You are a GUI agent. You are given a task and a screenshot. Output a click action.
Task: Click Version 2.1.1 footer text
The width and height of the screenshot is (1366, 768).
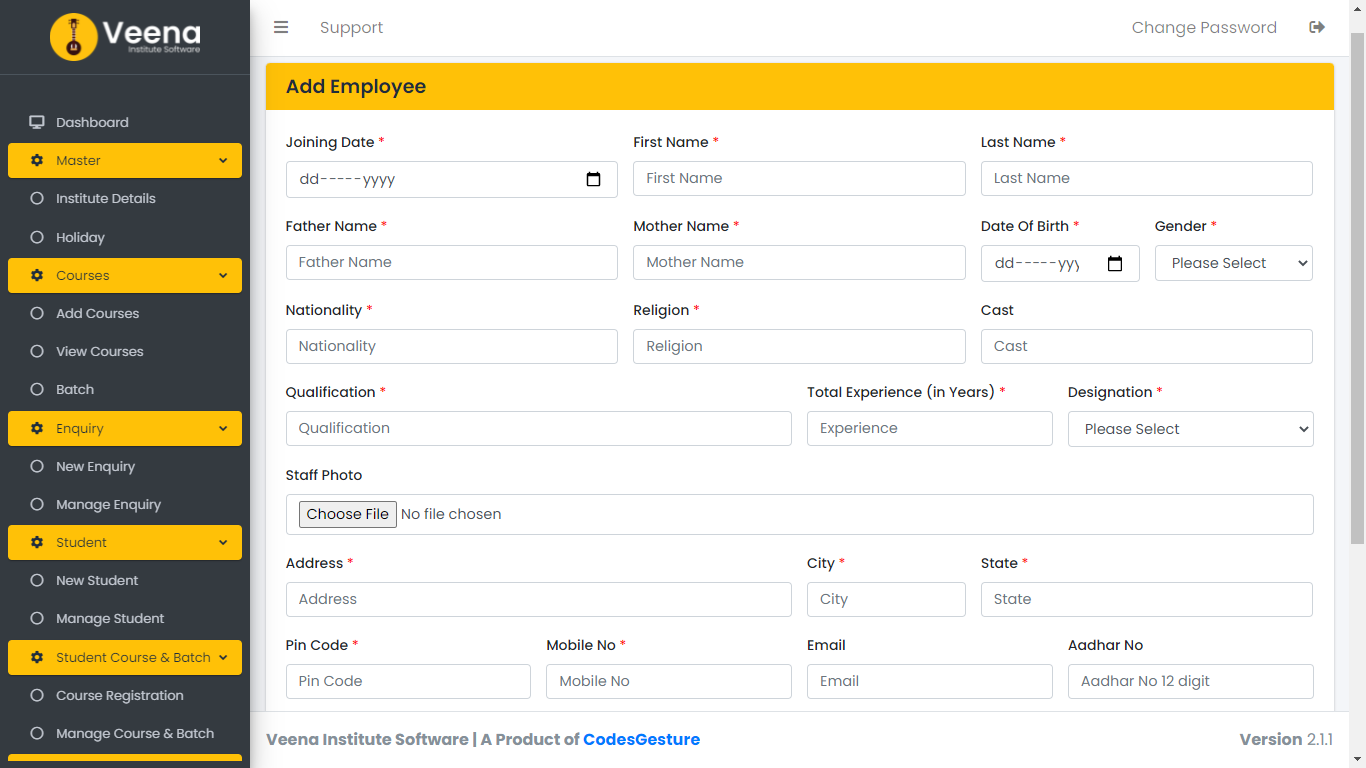(1286, 739)
